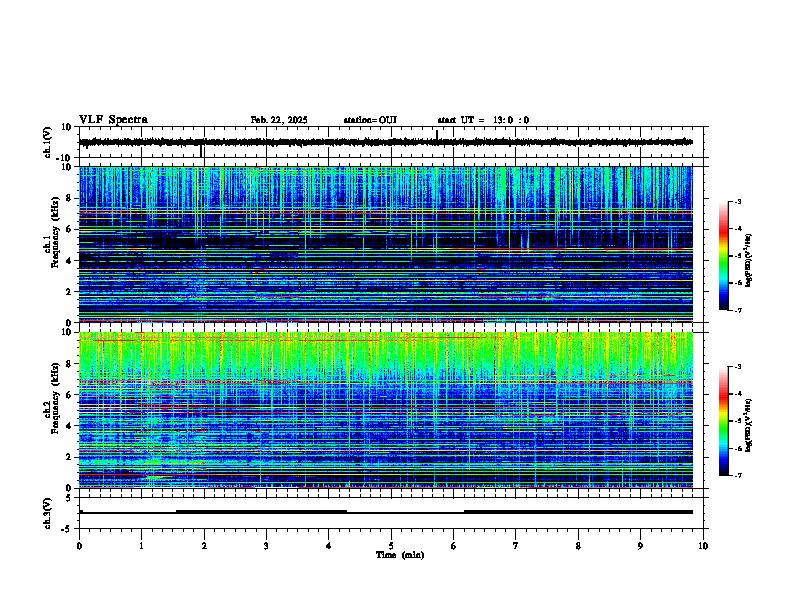Click the ch.1 "Frequency (kHz)" axis label
Screen dimensions: 792x612
pos(55,232)
